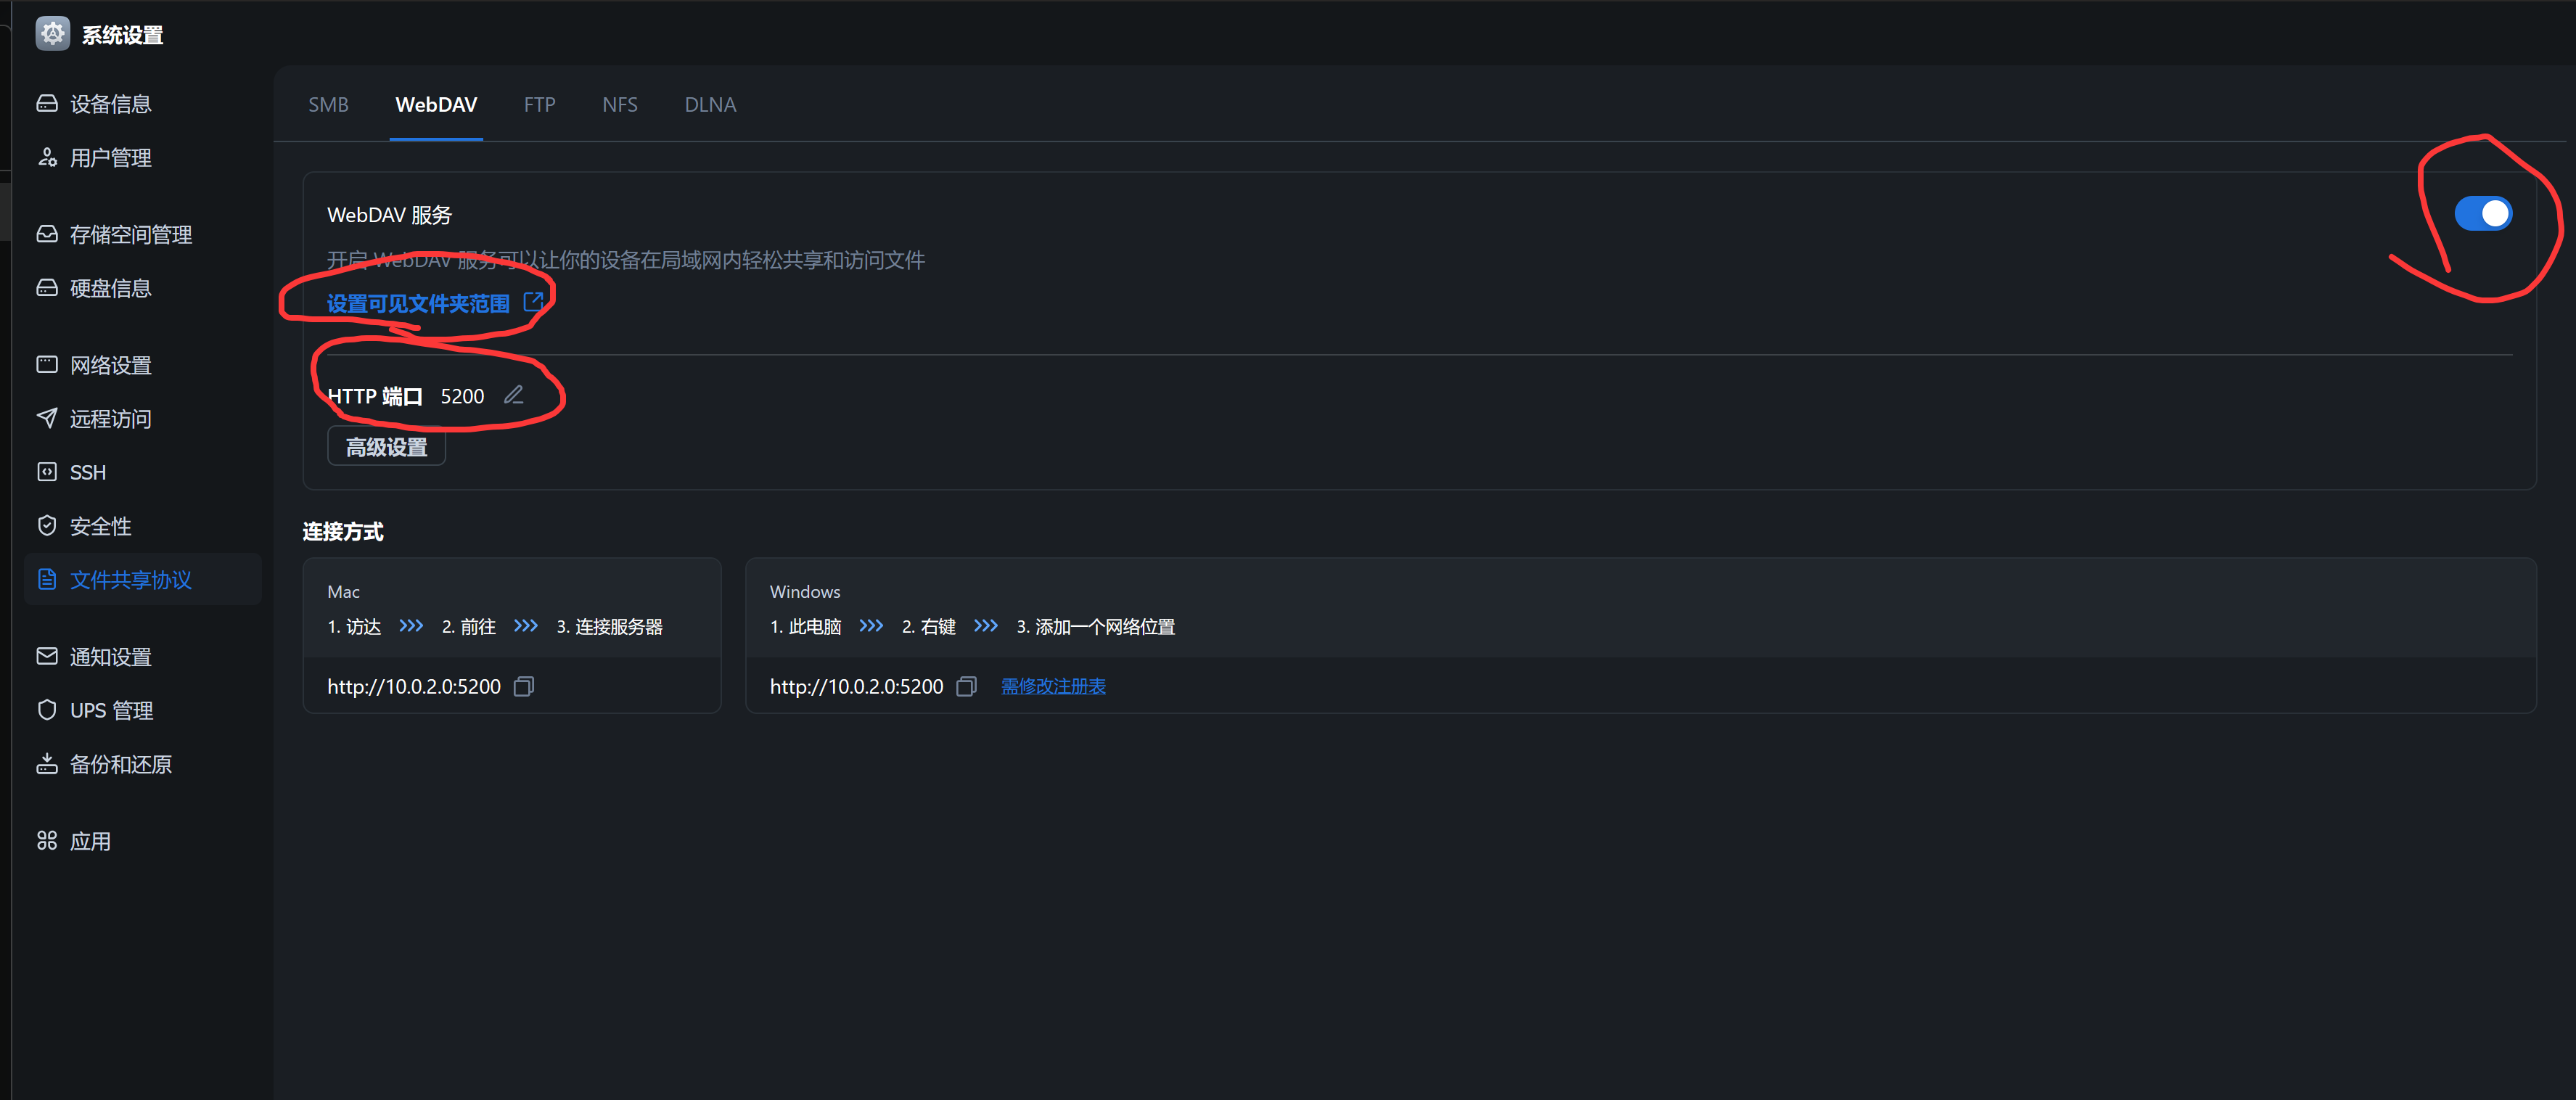Go to 用户管理 in the sidebar

point(110,158)
